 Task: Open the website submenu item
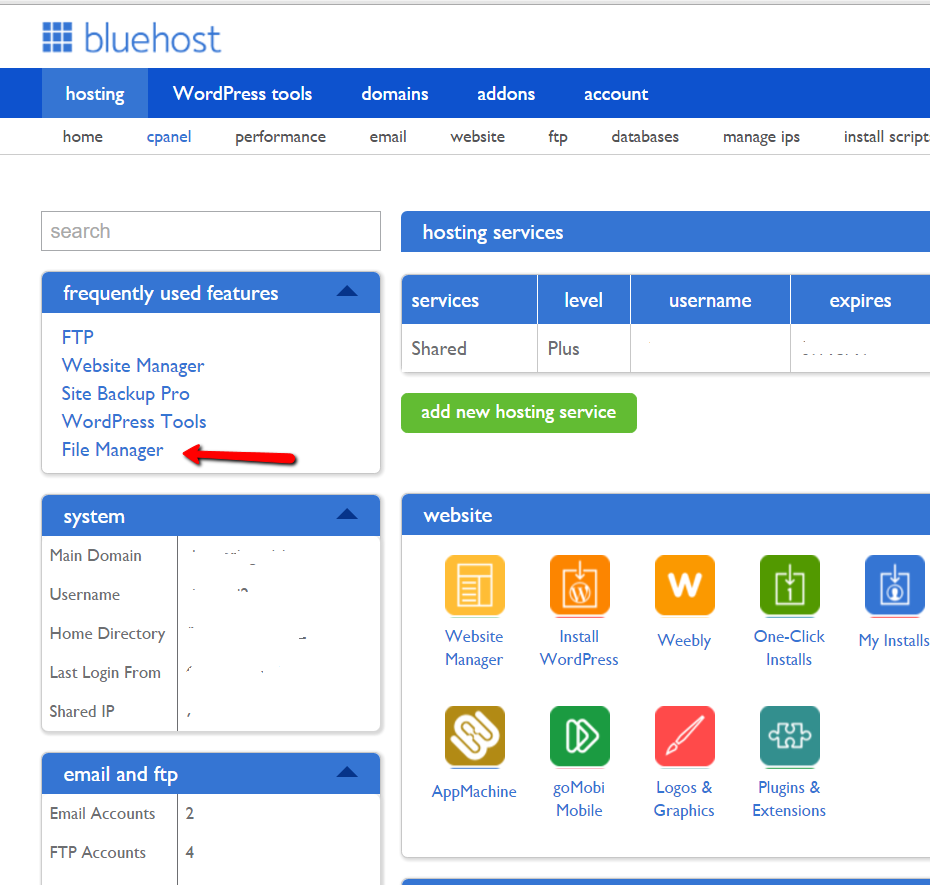point(477,136)
